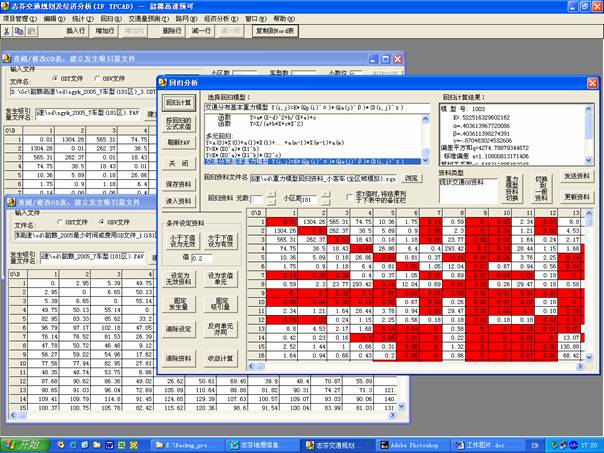Click right arrow of regression grid horizontal scrollbar
Viewport: 604px width, 453px height.
[580, 366]
